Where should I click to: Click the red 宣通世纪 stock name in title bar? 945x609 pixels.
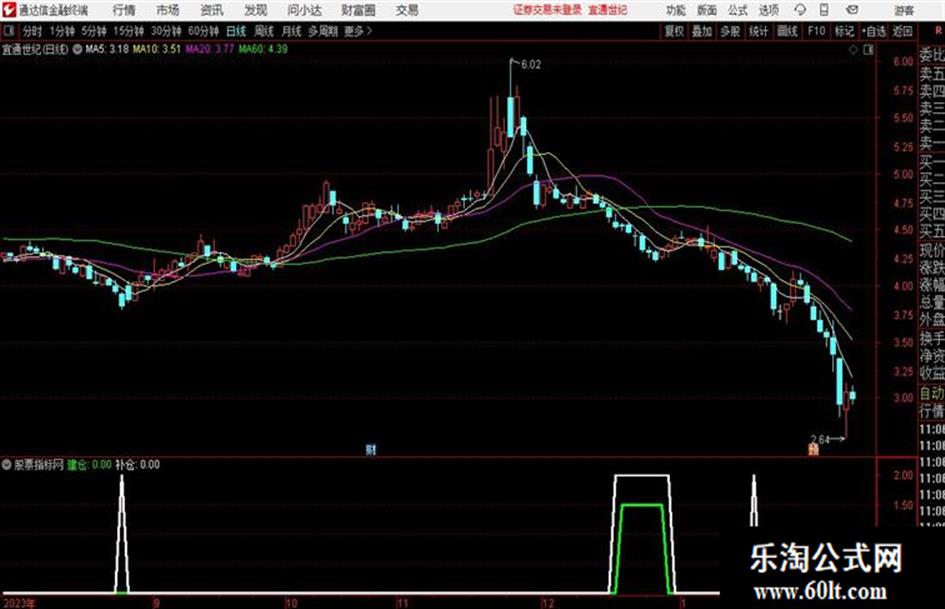pos(608,10)
